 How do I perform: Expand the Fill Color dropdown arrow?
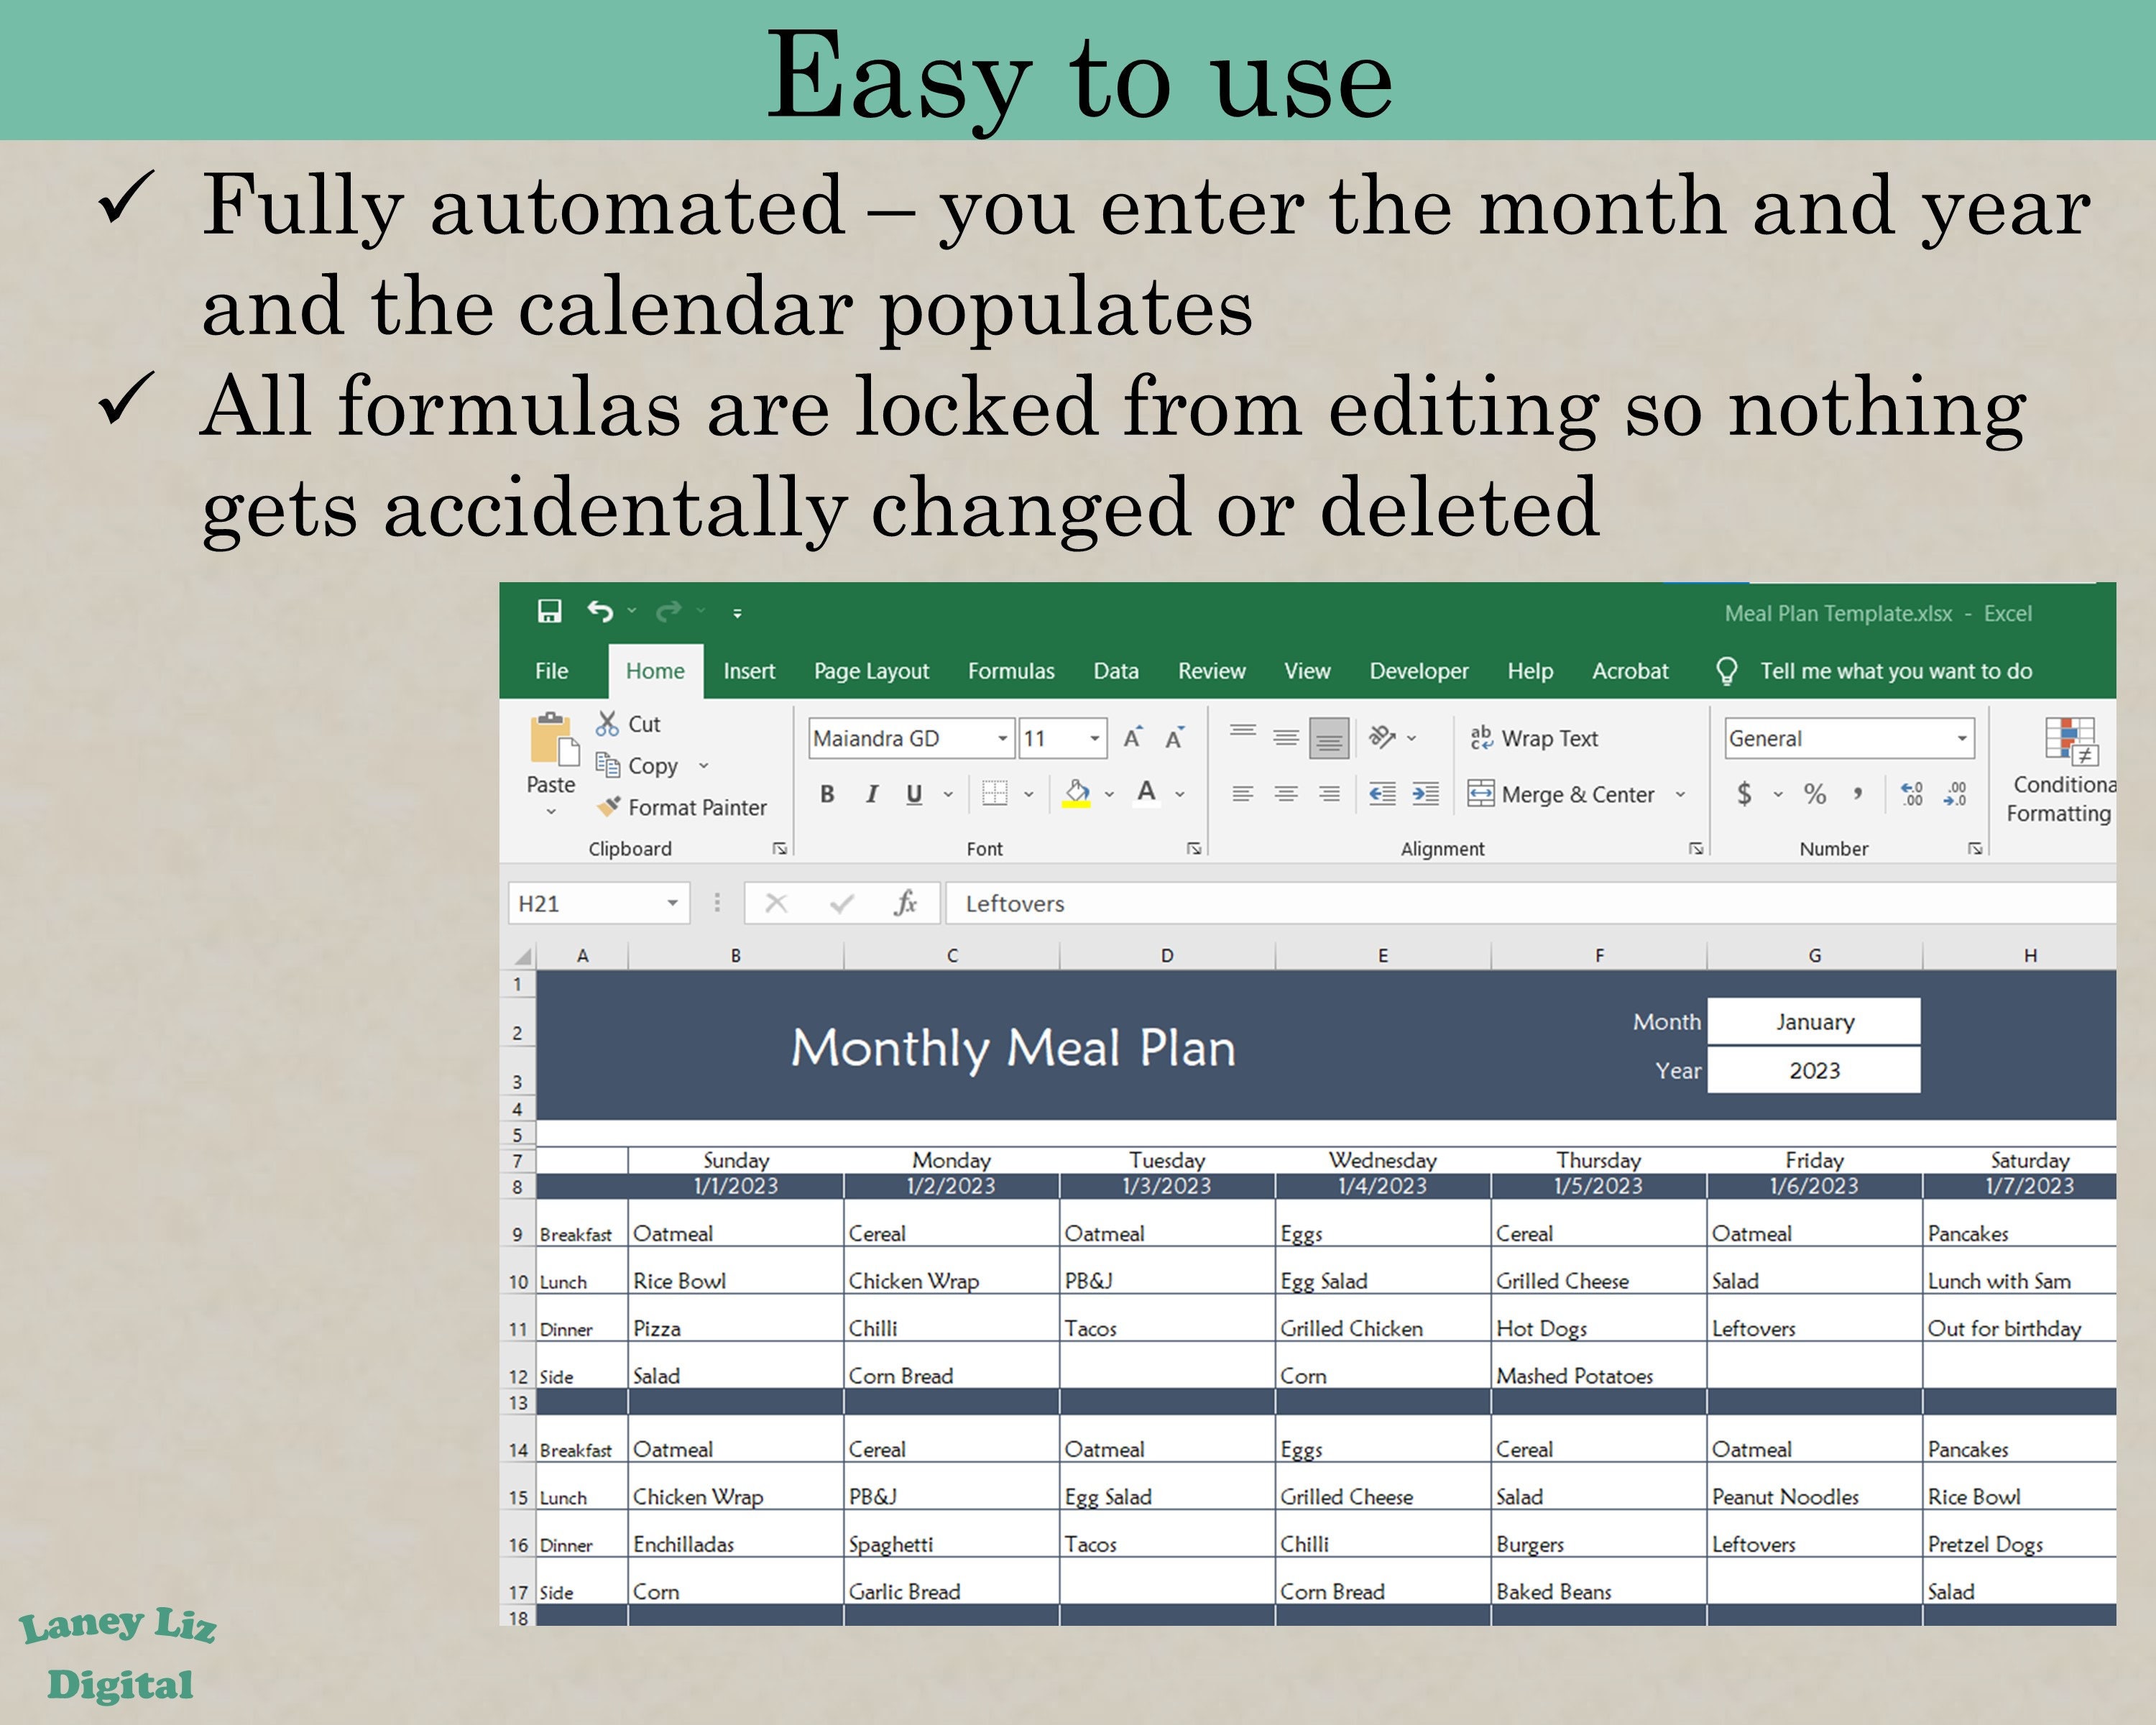pos(1108,793)
